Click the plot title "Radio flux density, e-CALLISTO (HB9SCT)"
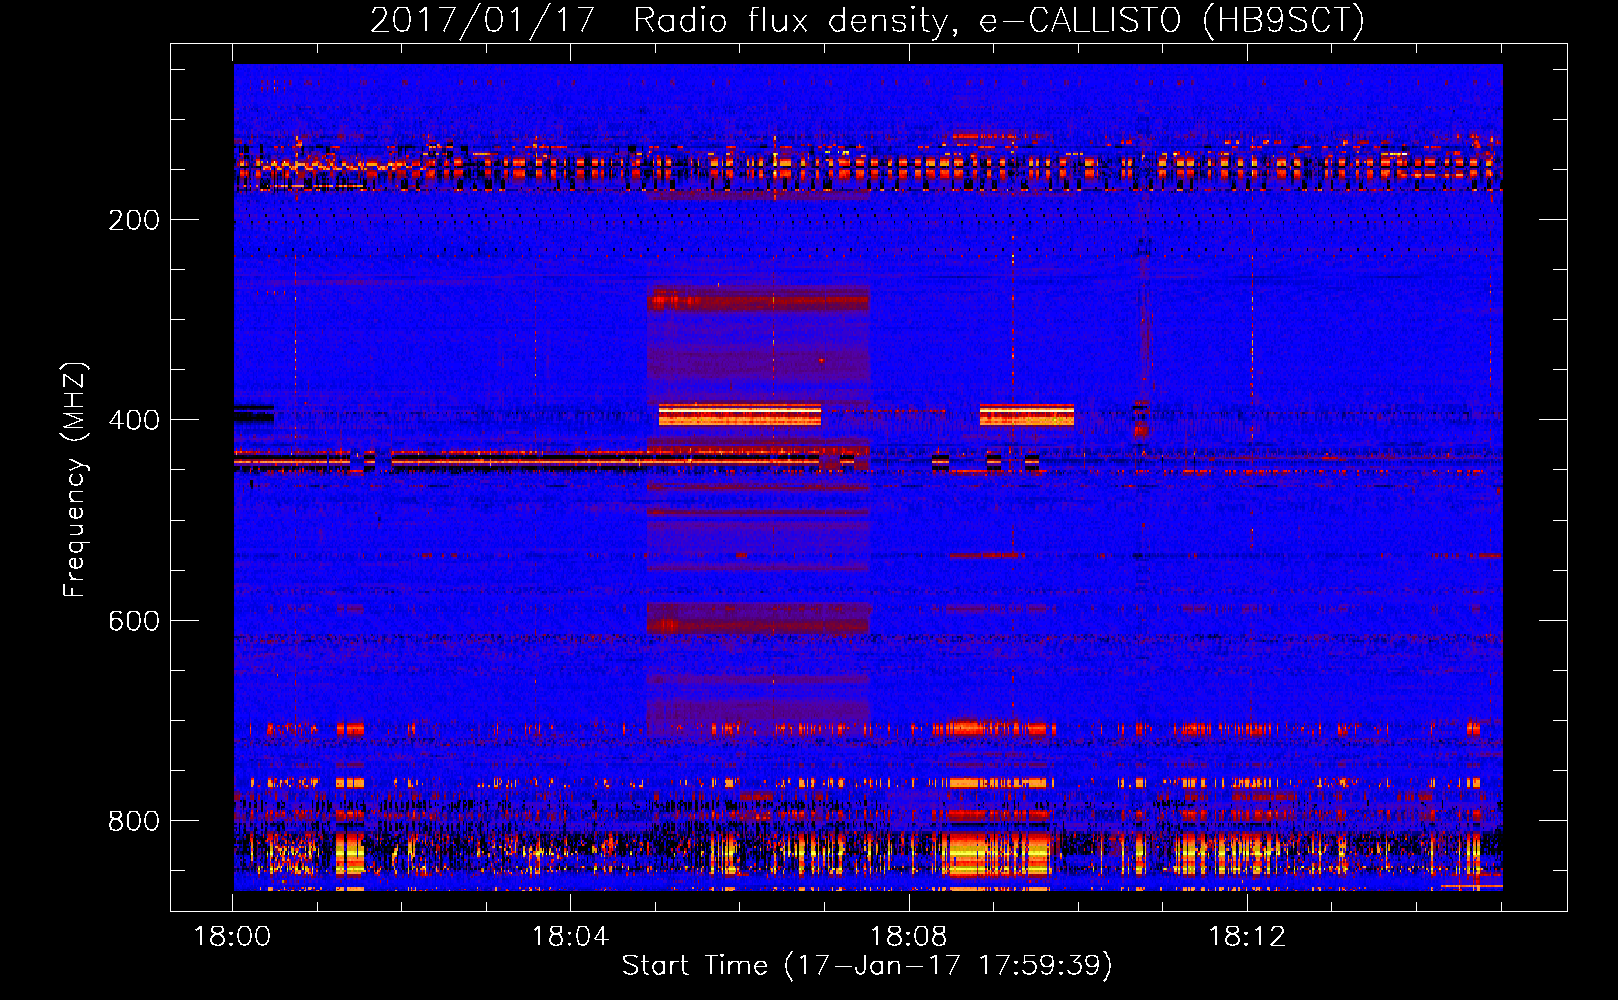The image size is (1618, 1000). point(999,21)
